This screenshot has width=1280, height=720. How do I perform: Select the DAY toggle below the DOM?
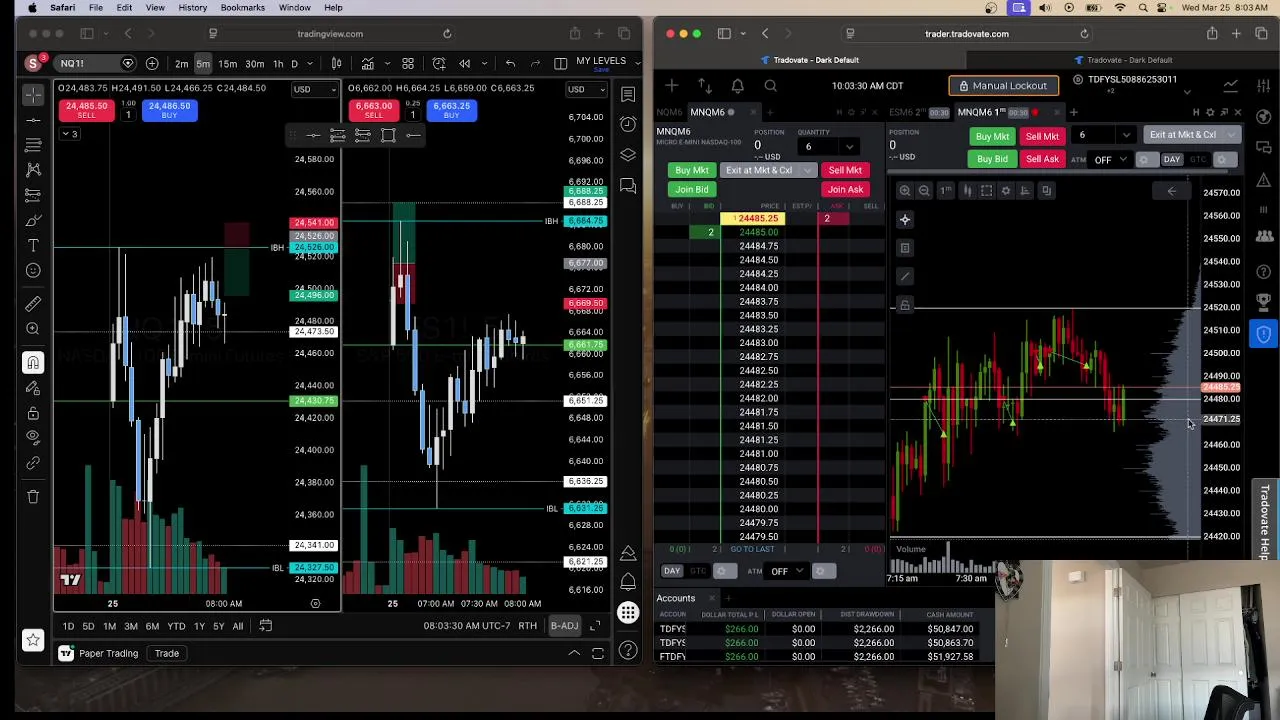(x=672, y=571)
